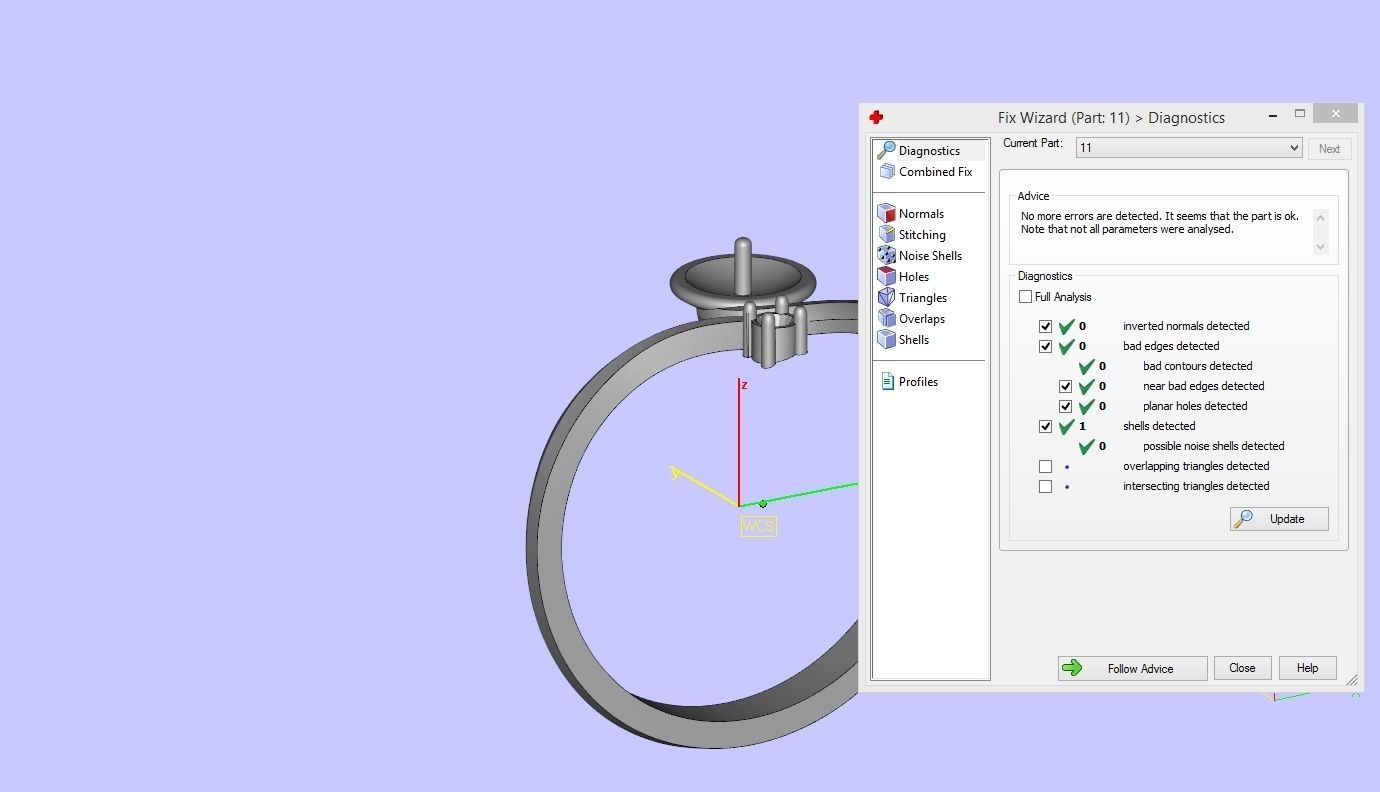Open the Diagnostics page label
The image size is (1380, 792).
point(929,150)
